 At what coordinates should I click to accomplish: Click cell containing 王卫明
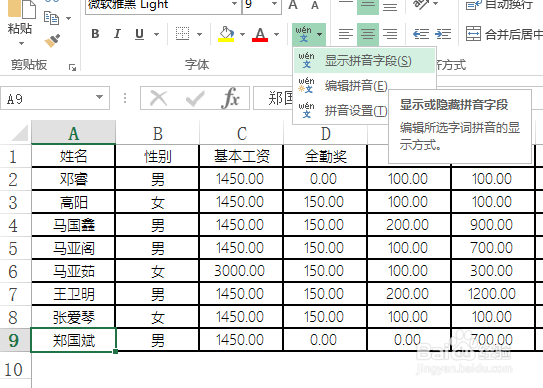coord(73,294)
